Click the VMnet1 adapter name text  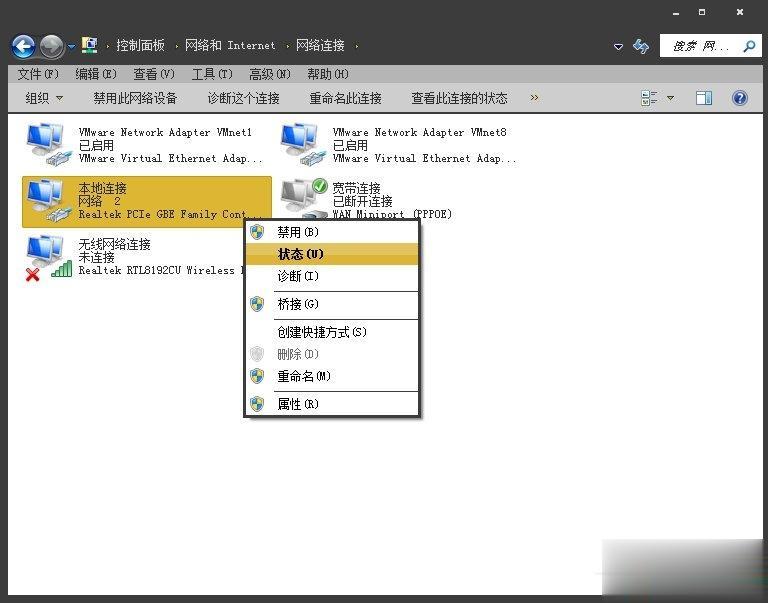pos(165,132)
